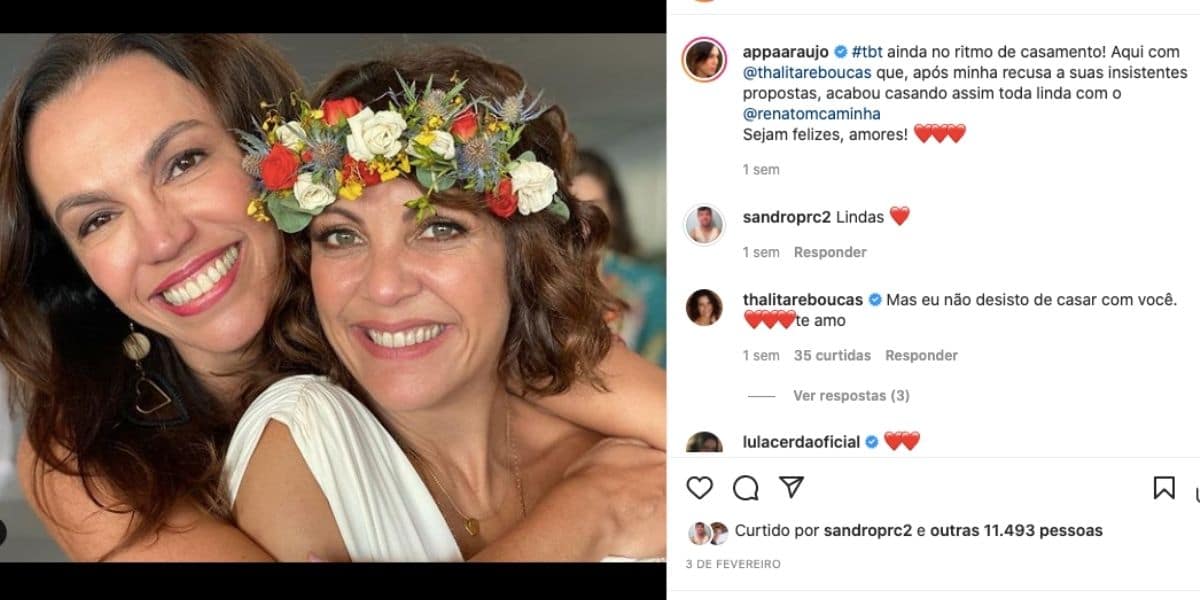Save the post with the bookmark icon
This screenshot has width=1200, height=600.
pos(1164,488)
